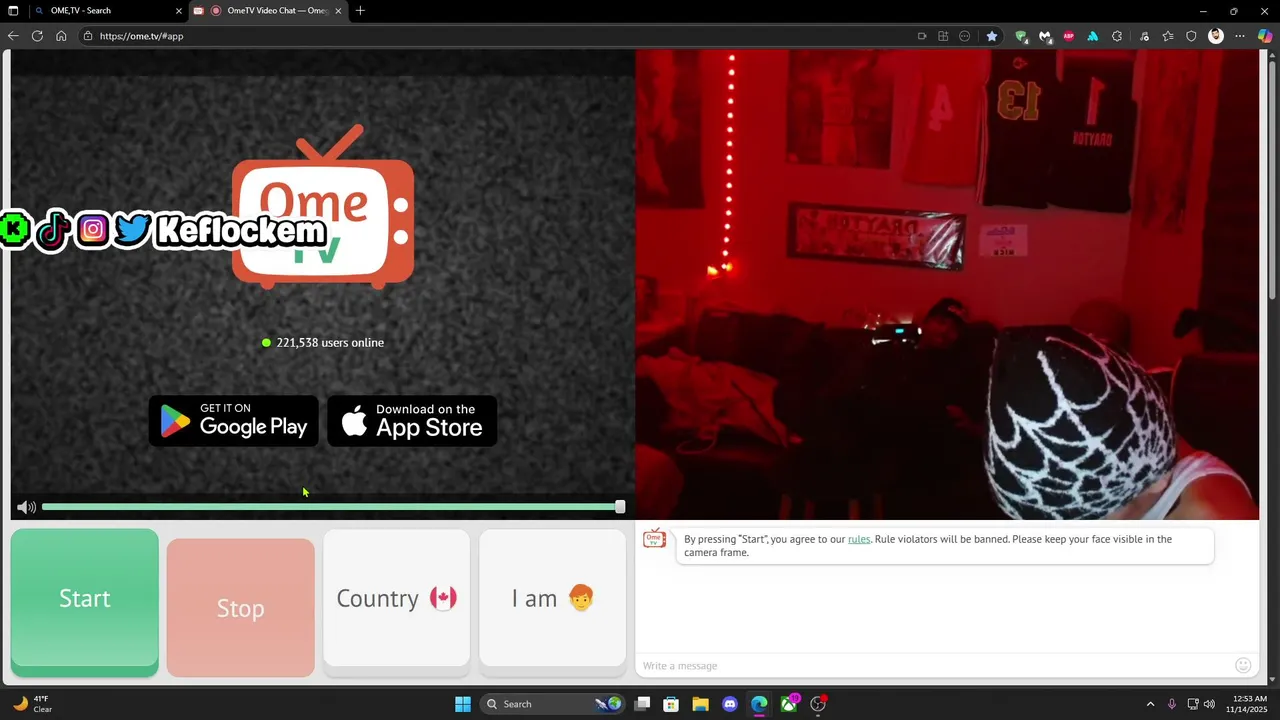Open the media control music note icon
This screenshot has width=1280, height=720.
pyautogui.click(x=1144, y=36)
